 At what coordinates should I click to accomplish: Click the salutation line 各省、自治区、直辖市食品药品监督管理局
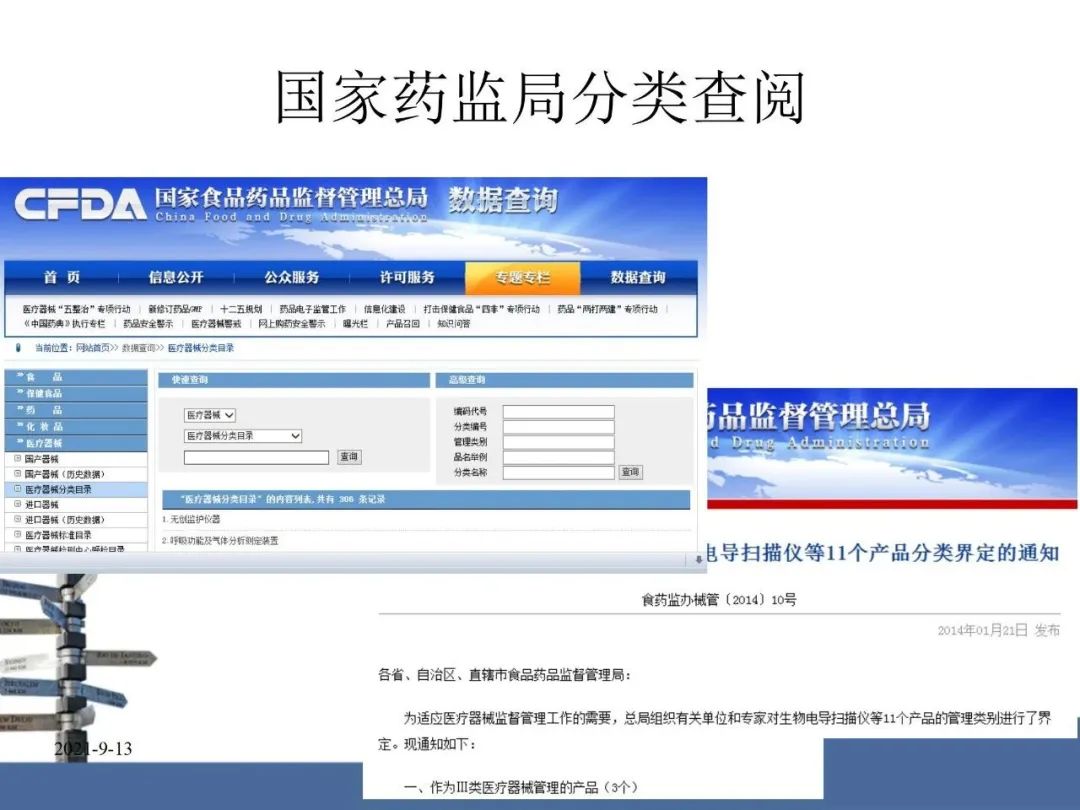pyautogui.click(x=504, y=675)
